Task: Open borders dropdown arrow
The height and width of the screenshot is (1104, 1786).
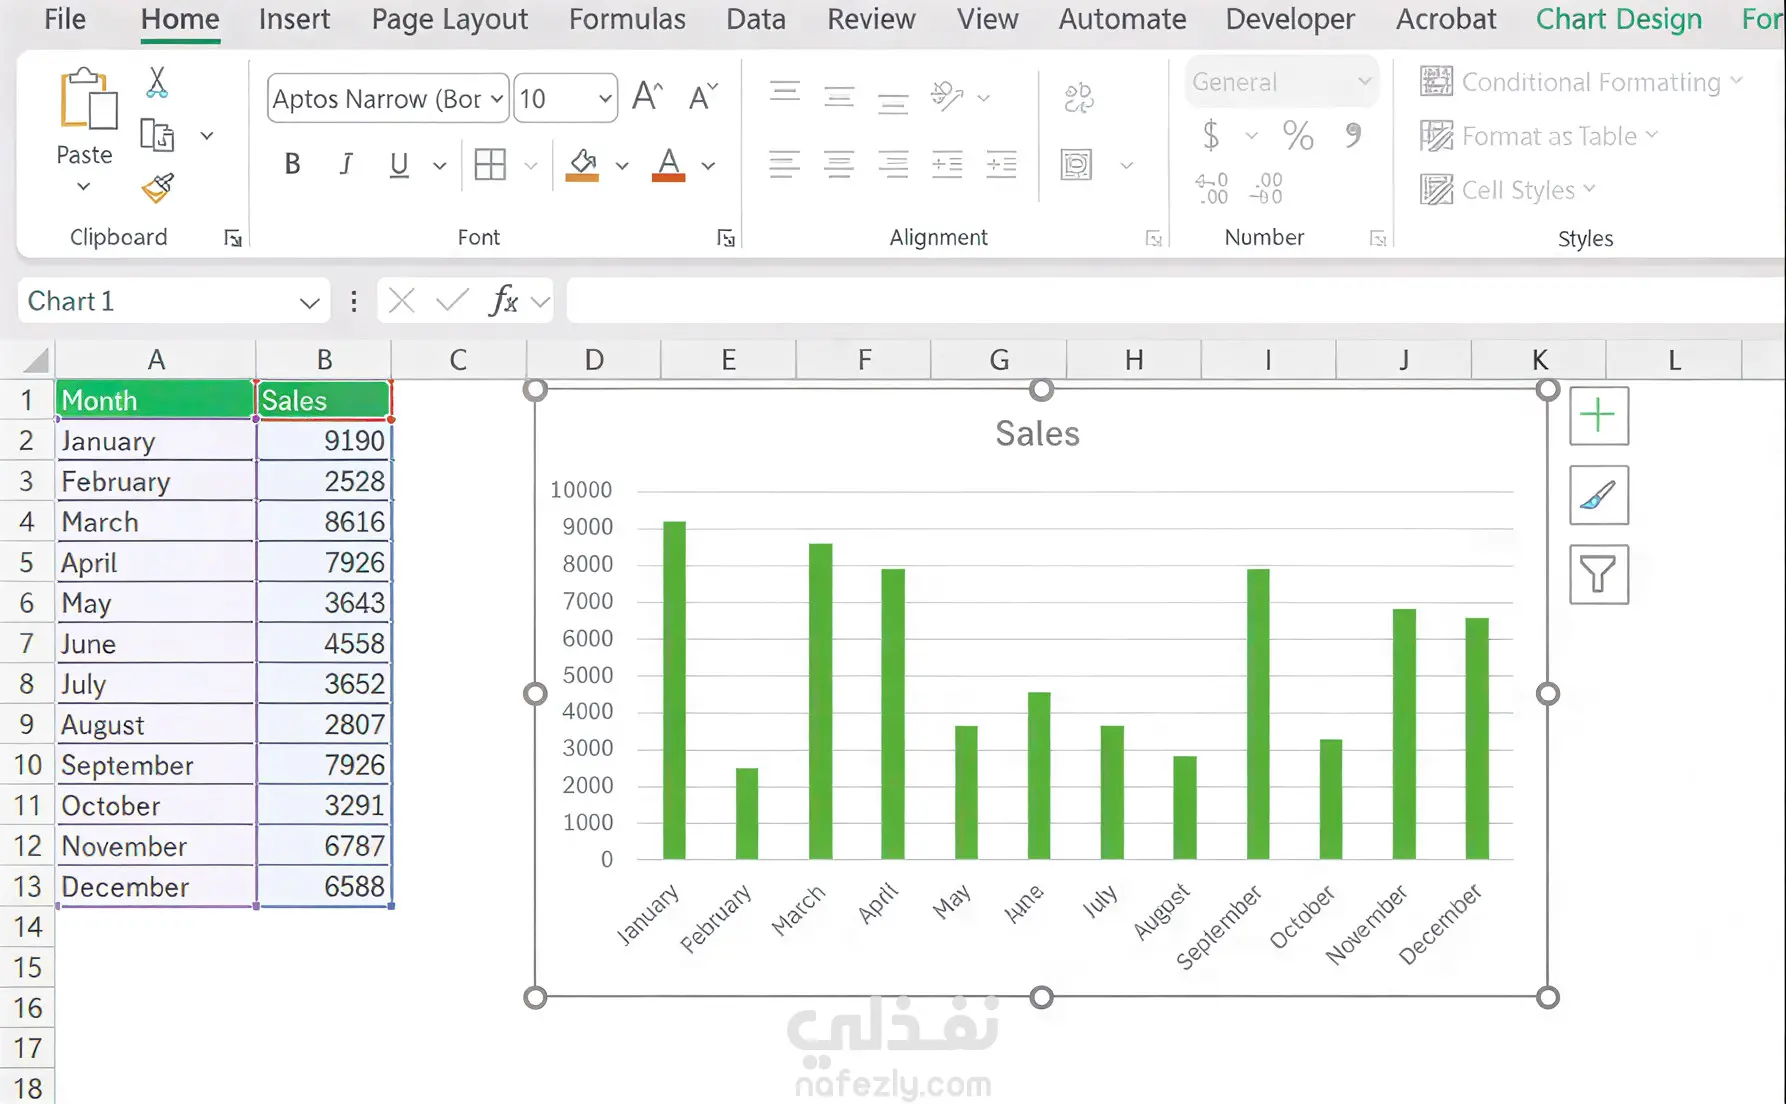Action: [x=531, y=165]
